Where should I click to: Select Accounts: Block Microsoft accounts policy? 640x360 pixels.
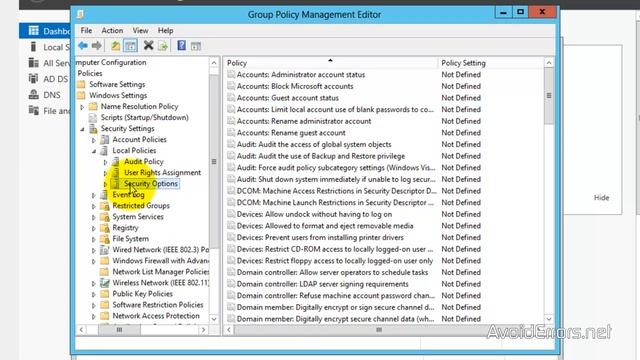295,86
